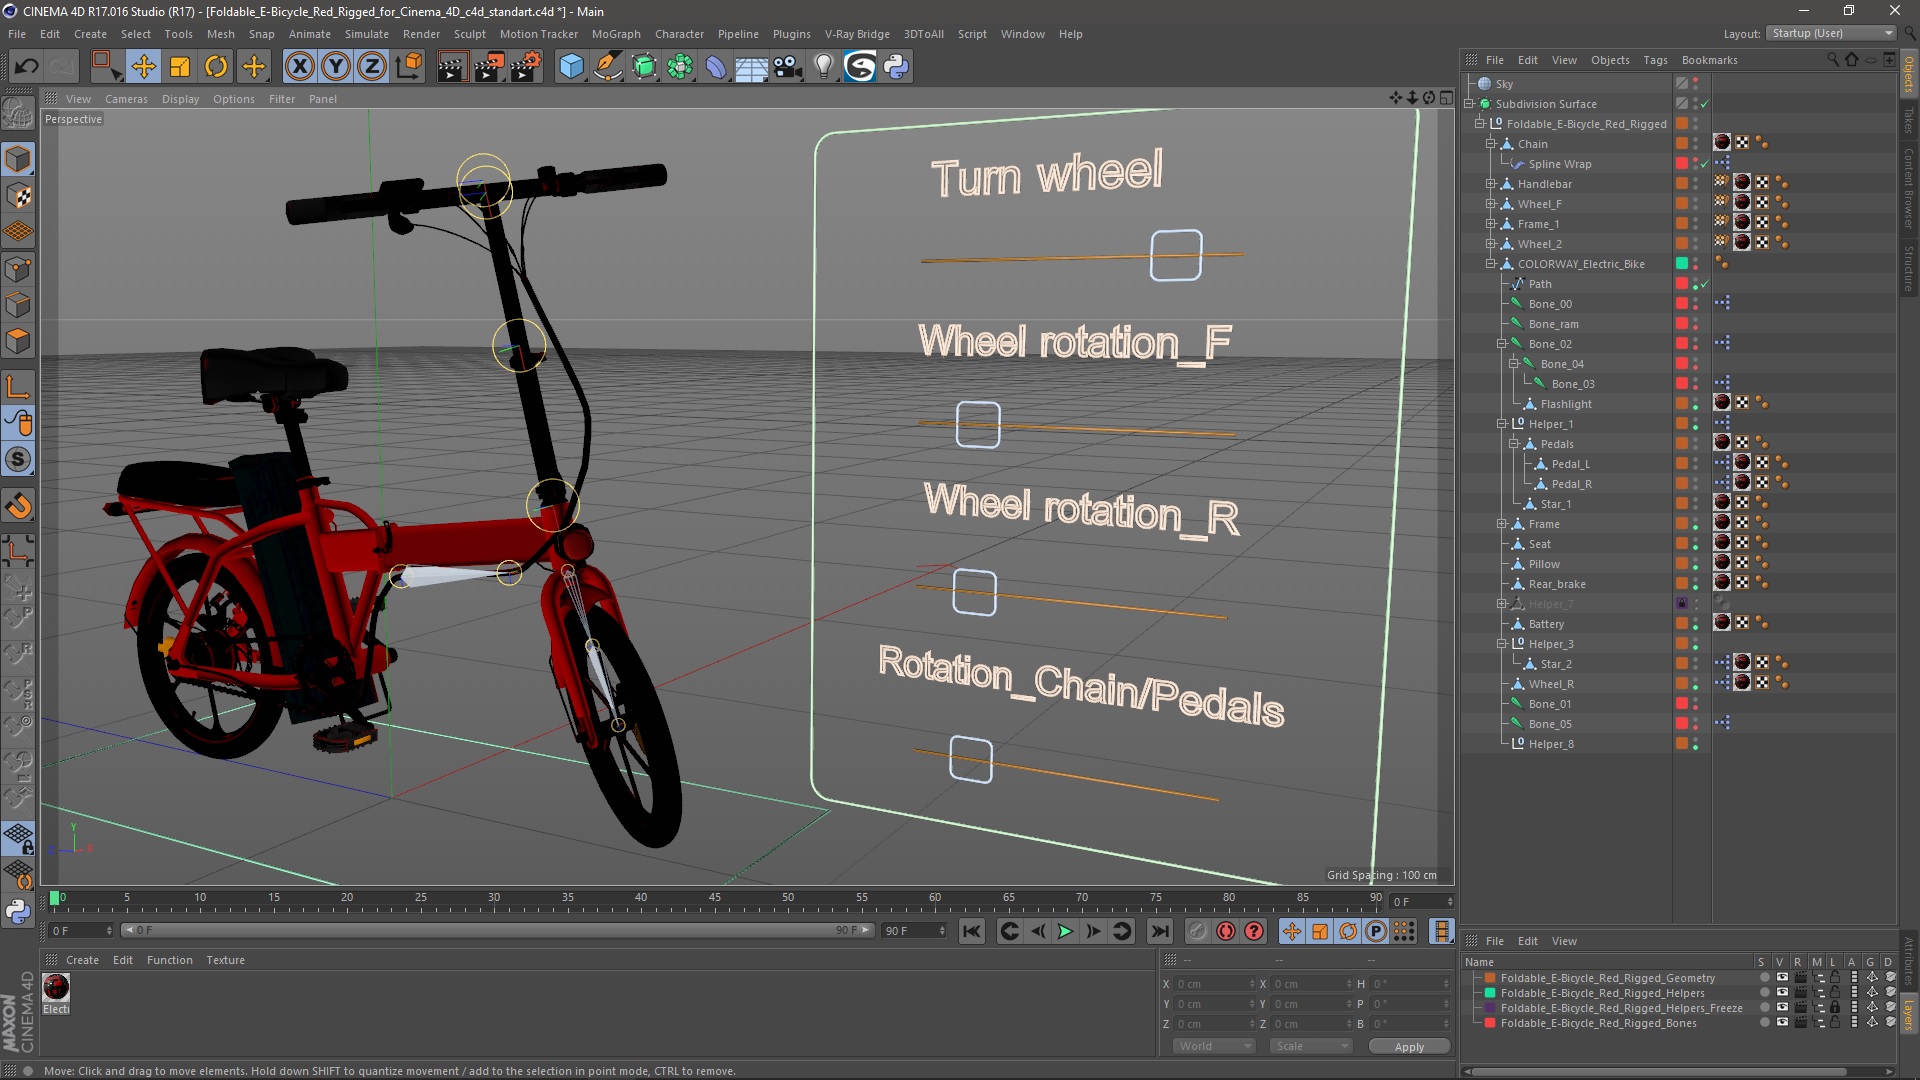This screenshot has width=1920, height=1080.
Task: Open the Content Browser side tab
Action: 1908,188
